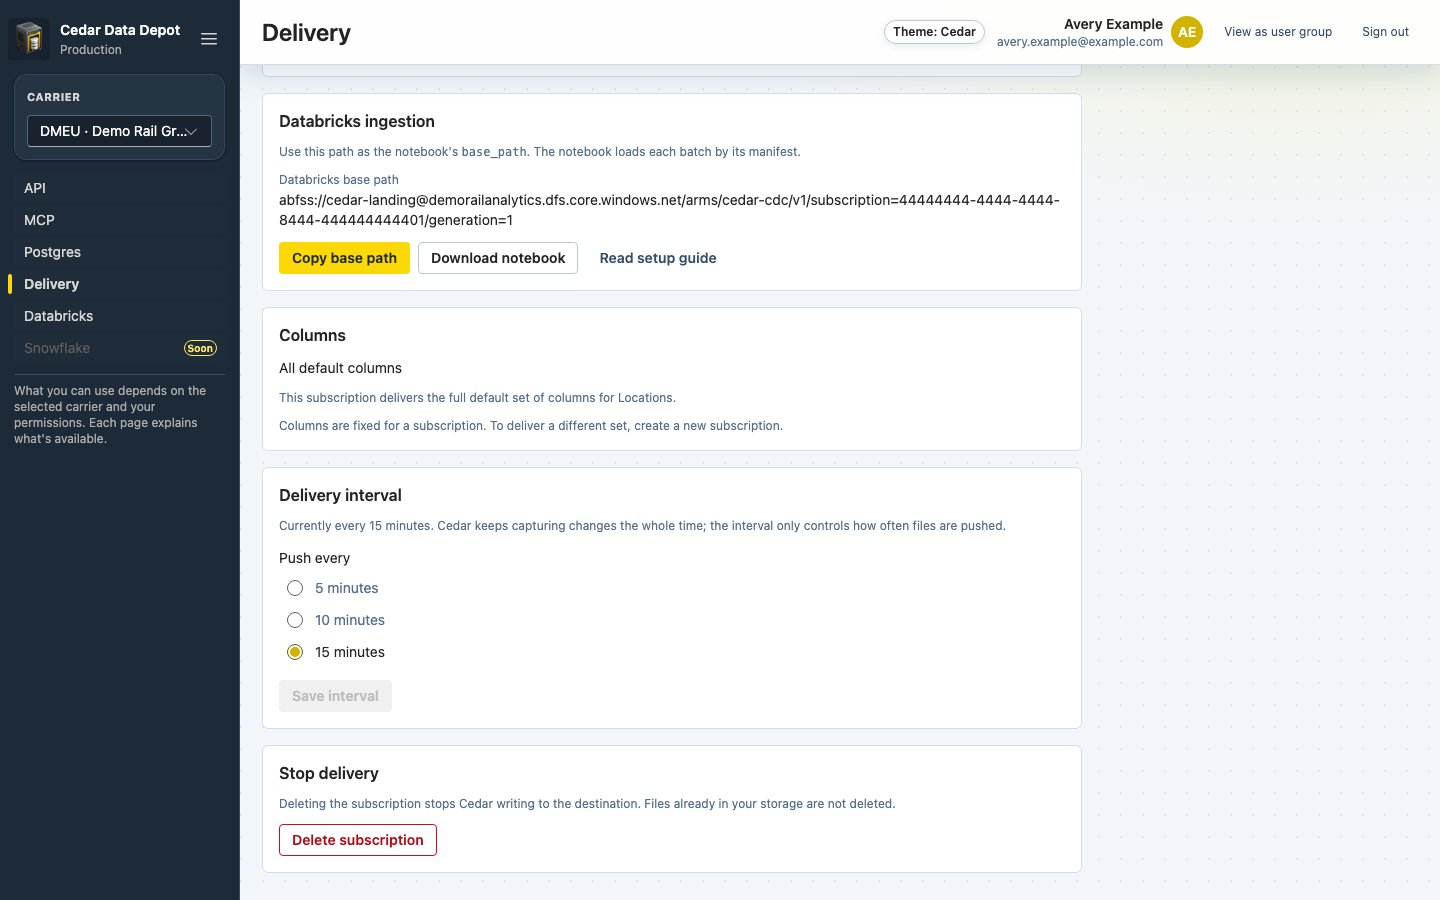This screenshot has width=1440, height=900.
Task: Navigate to Databricks in the sidebar
Action: (119, 316)
